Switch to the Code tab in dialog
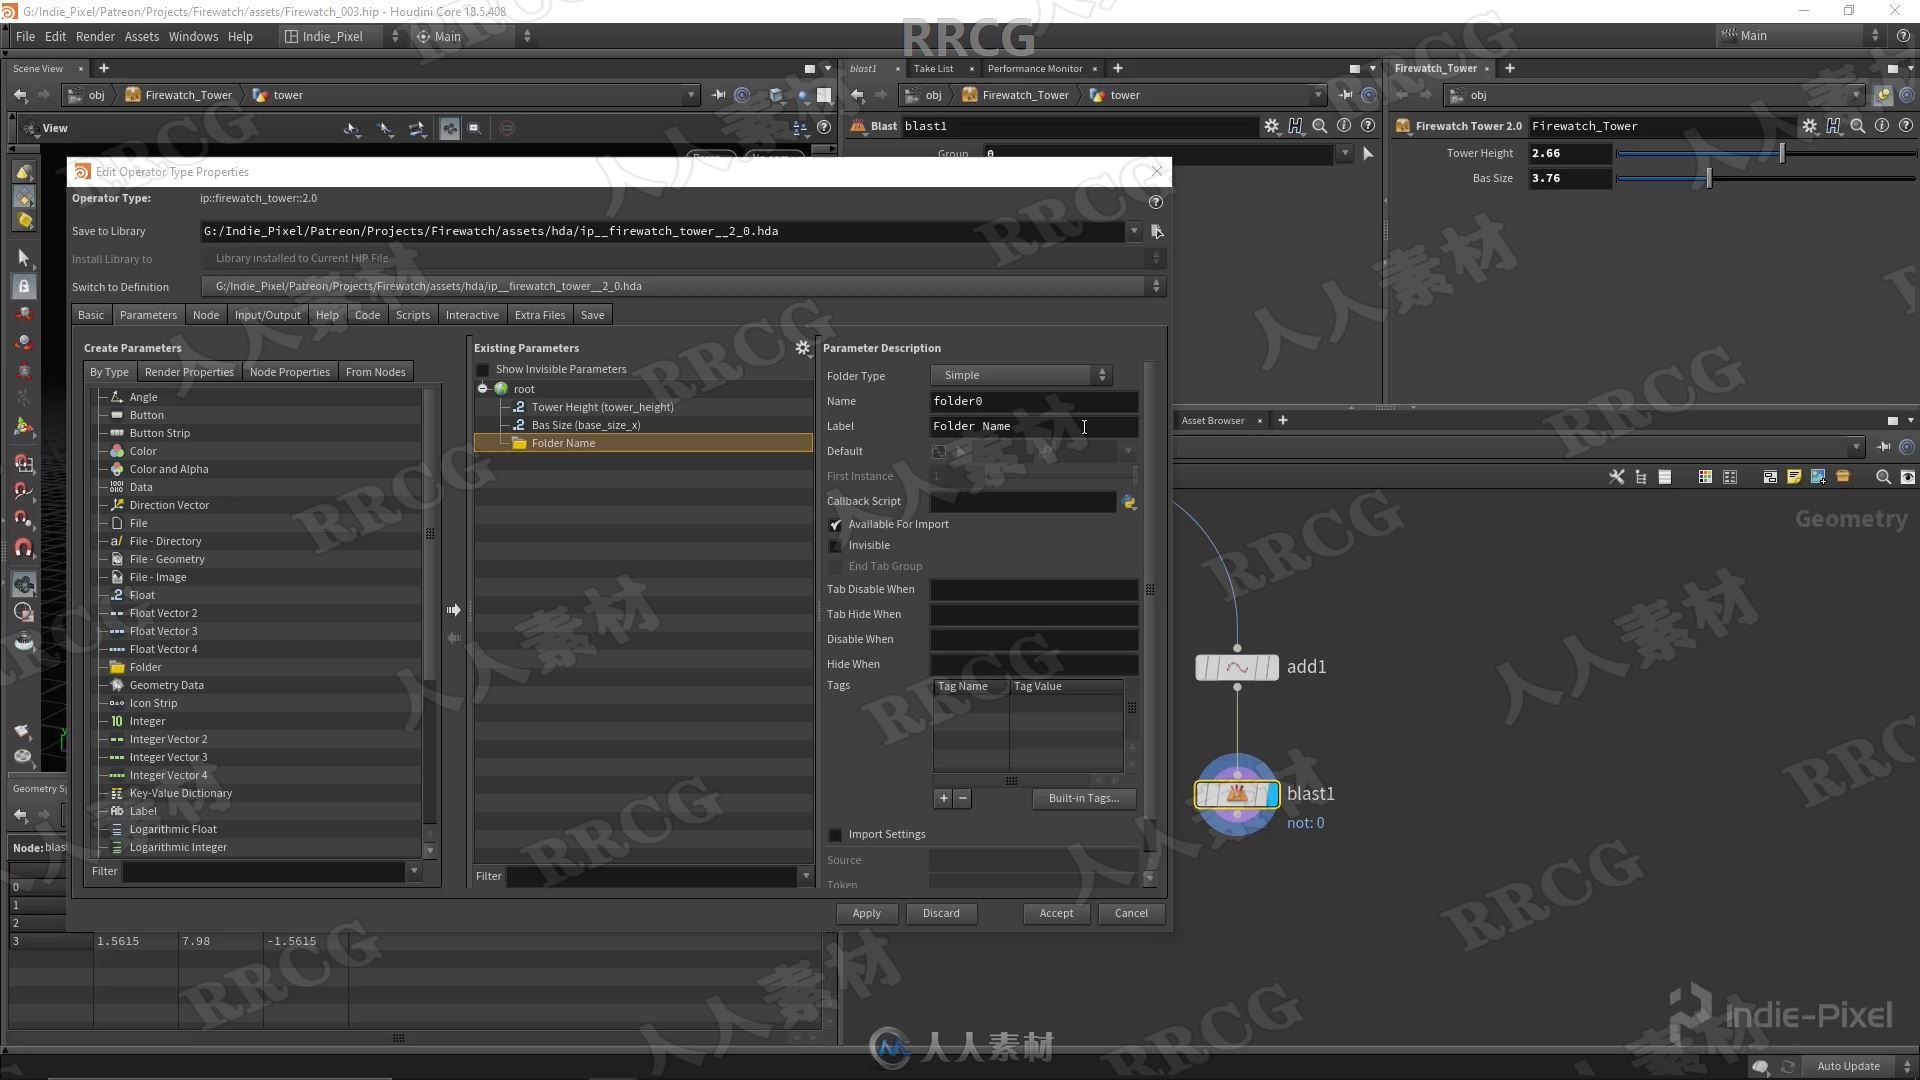1920x1080 pixels. [367, 314]
